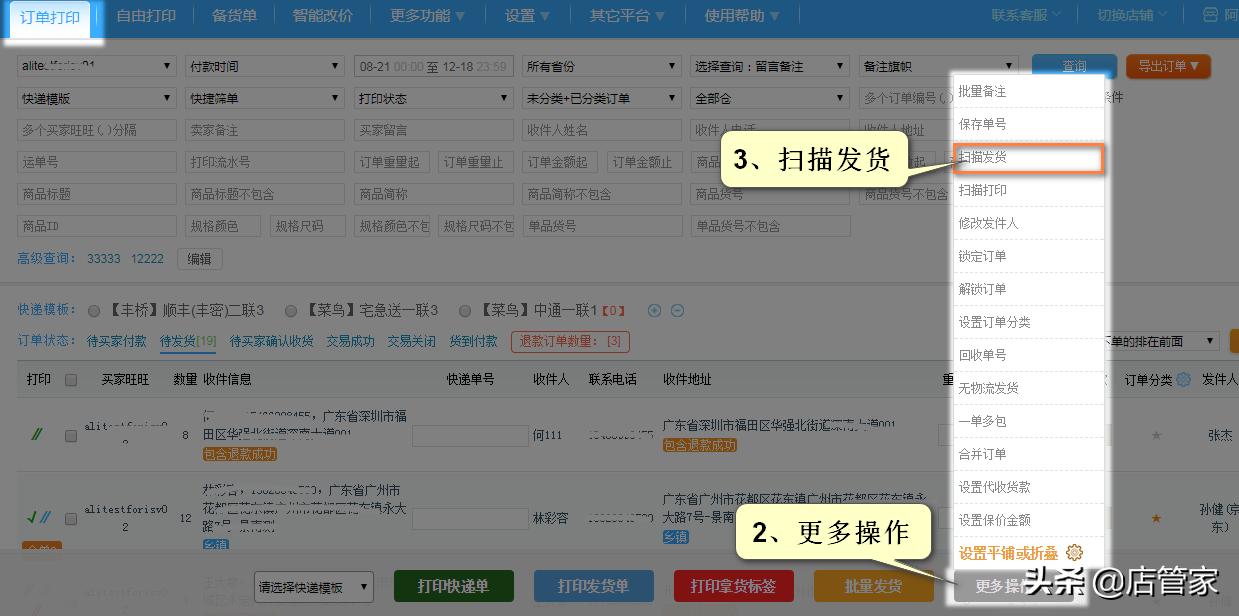The image size is (1239, 616).
Task: Click the 编辑 button next to 高级查询
Action: click(197, 258)
